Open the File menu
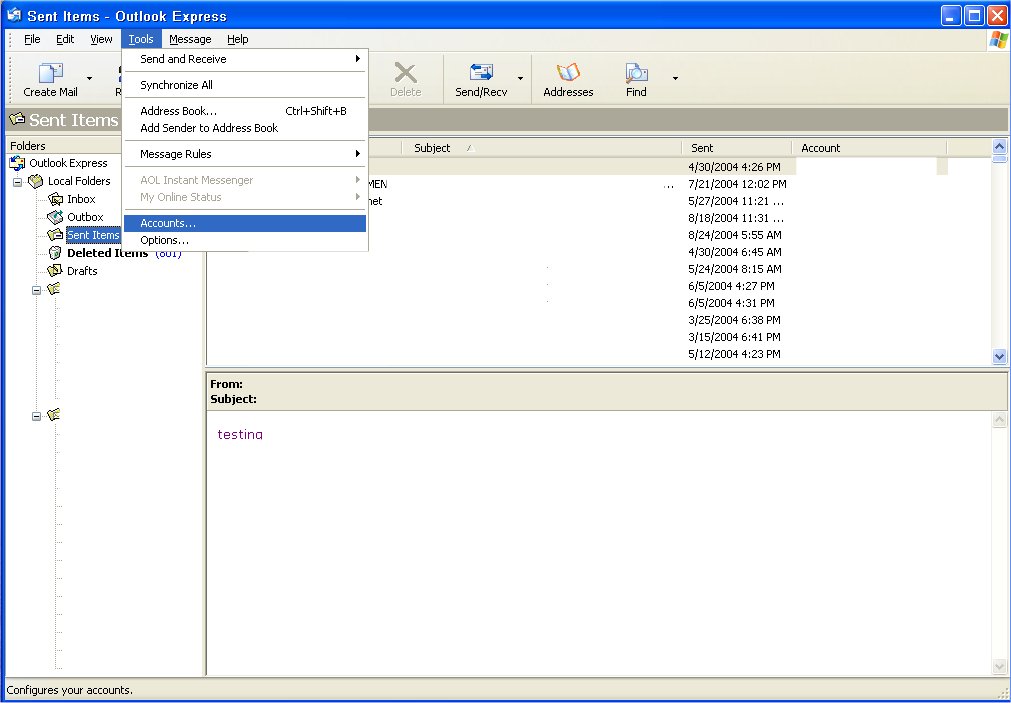 (32, 39)
